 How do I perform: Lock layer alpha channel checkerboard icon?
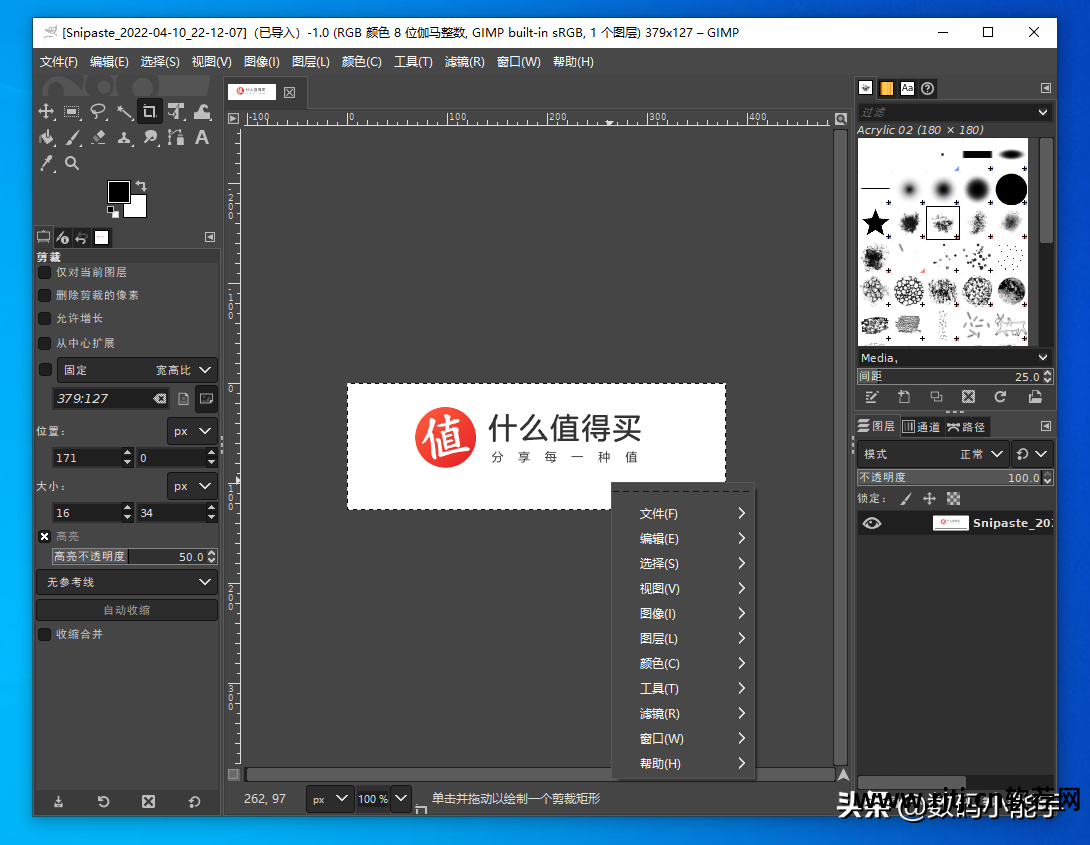click(x=954, y=498)
